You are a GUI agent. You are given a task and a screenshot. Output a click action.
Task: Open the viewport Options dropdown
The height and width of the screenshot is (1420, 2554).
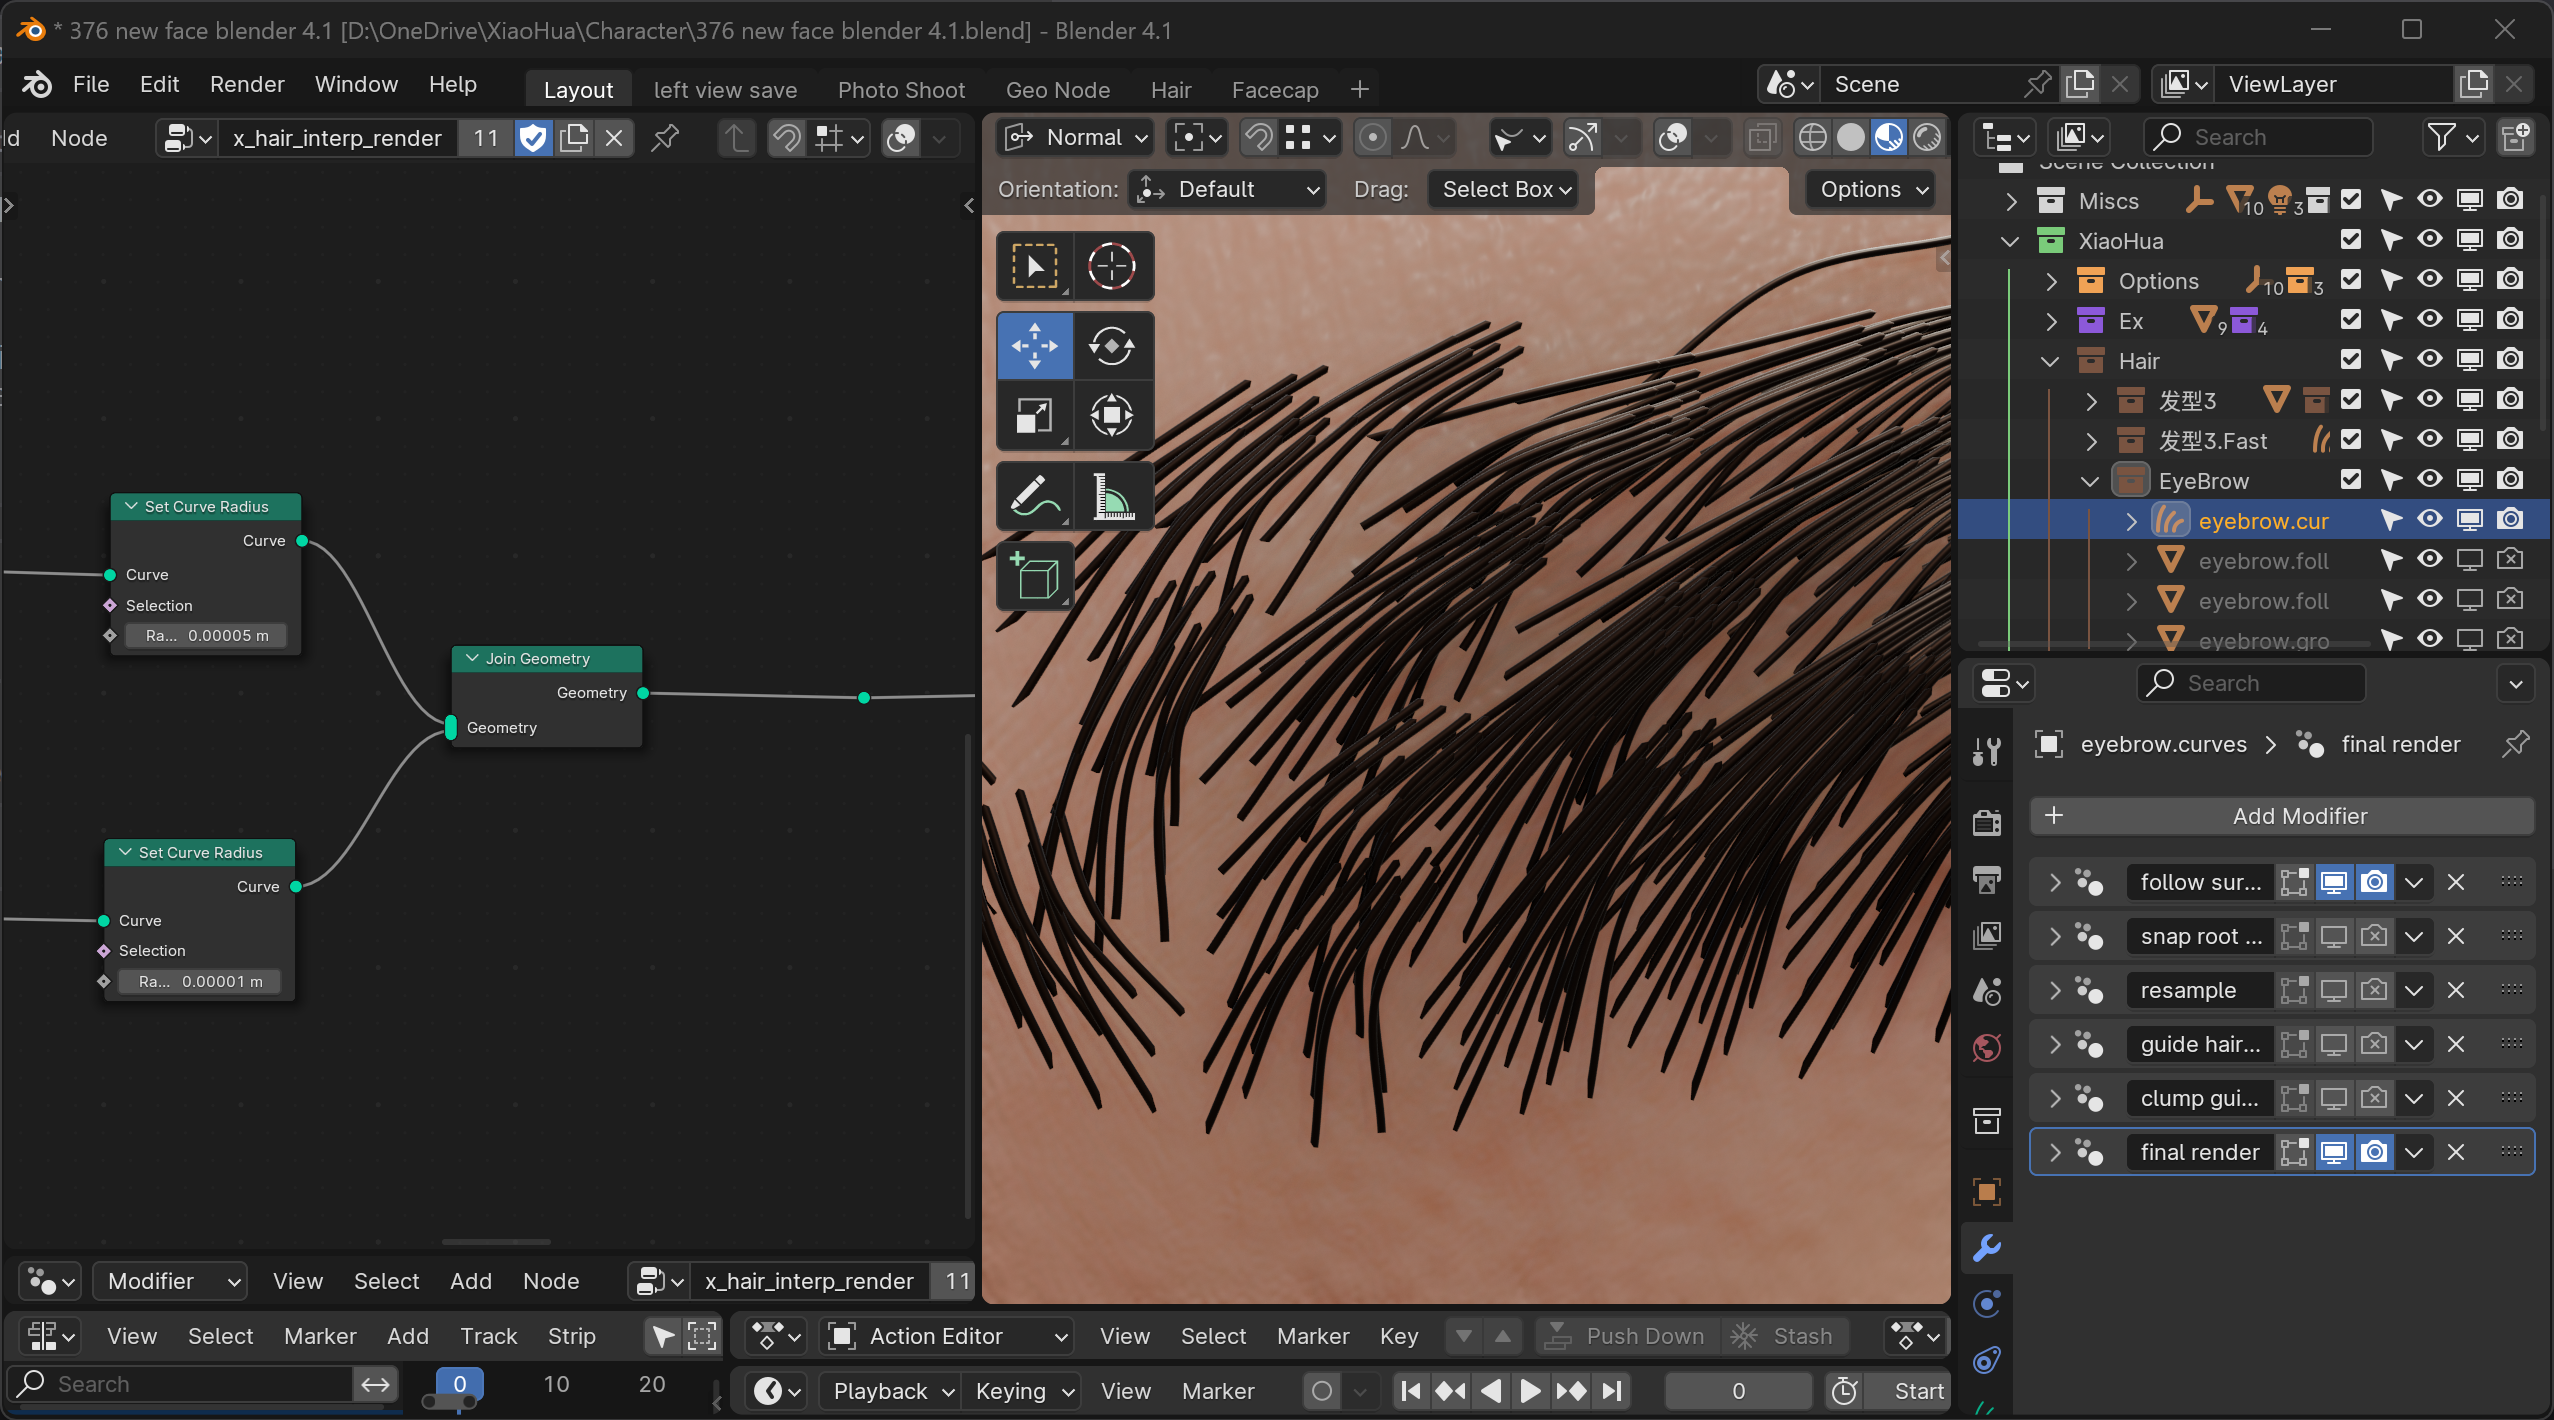coord(1872,189)
